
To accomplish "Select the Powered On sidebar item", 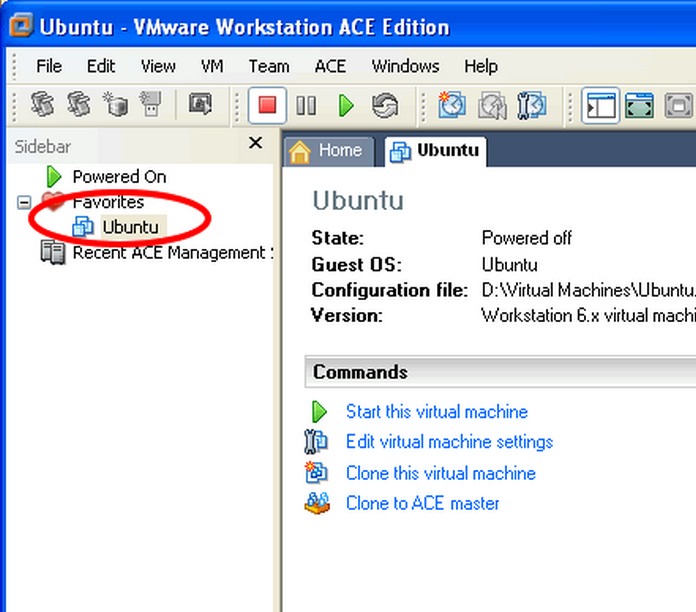I will (119, 177).
